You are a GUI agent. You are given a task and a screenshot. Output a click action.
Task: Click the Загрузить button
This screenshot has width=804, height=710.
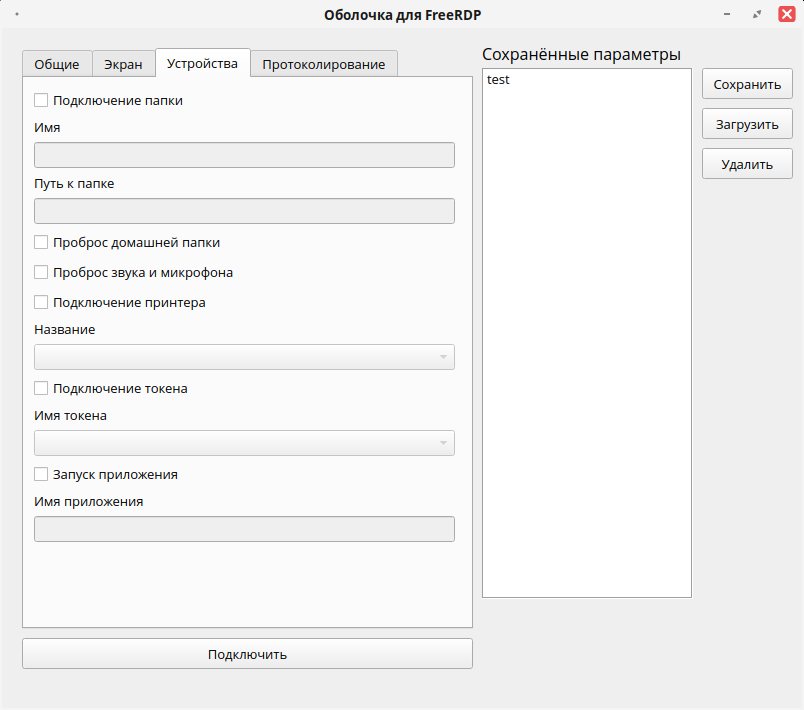tap(747, 124)
